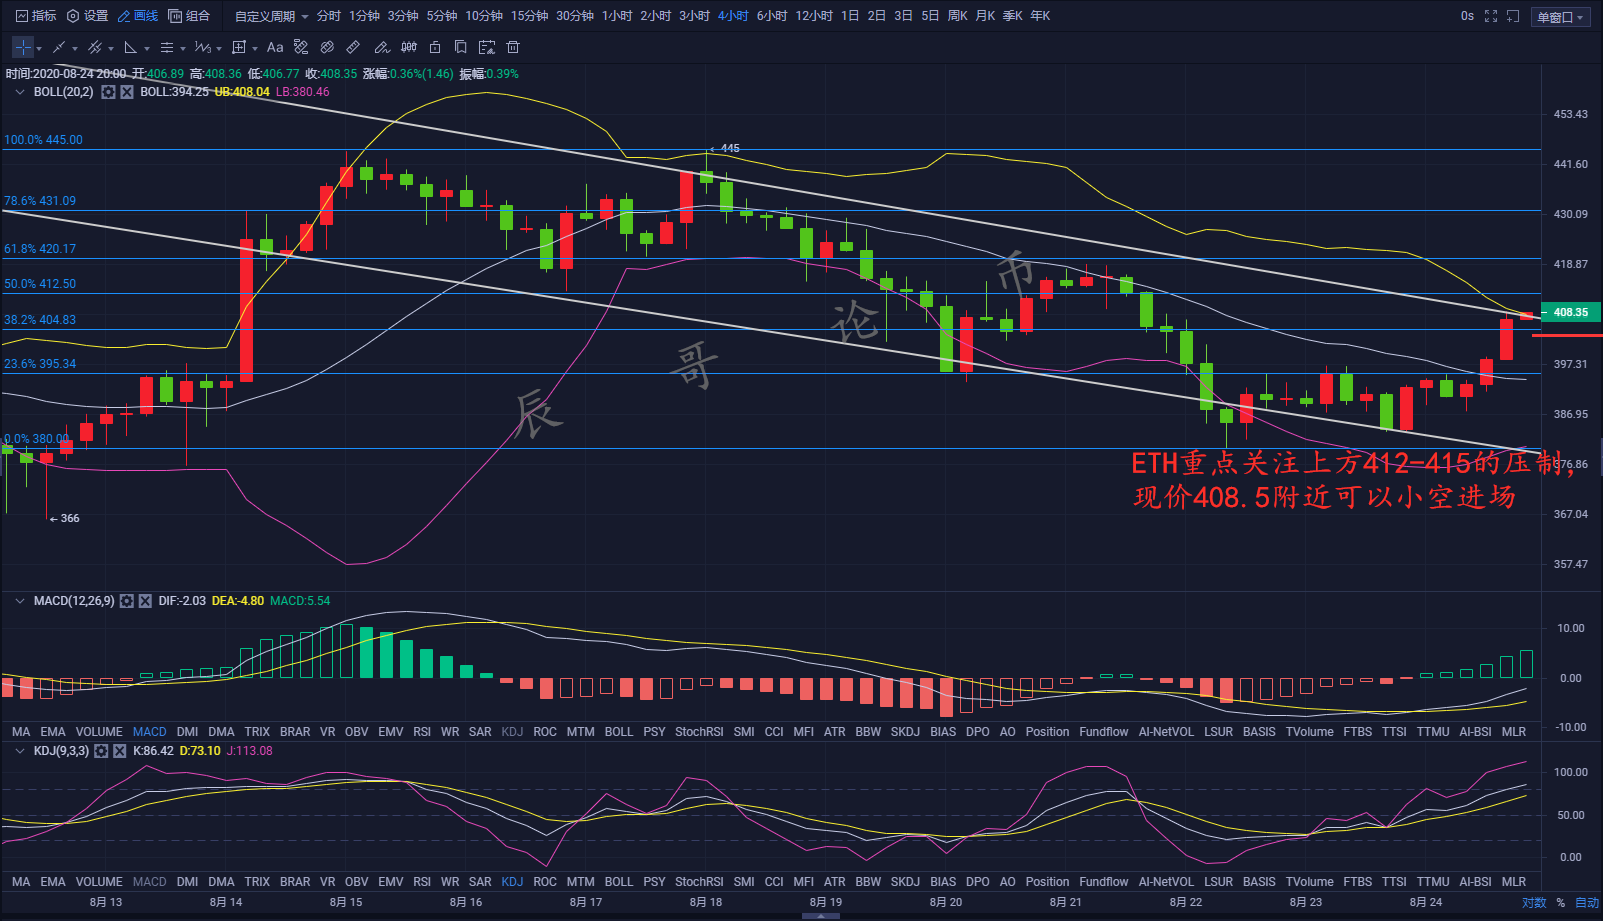
Task: Toggle the 画线 drawing tools
Action: [138, 16]
